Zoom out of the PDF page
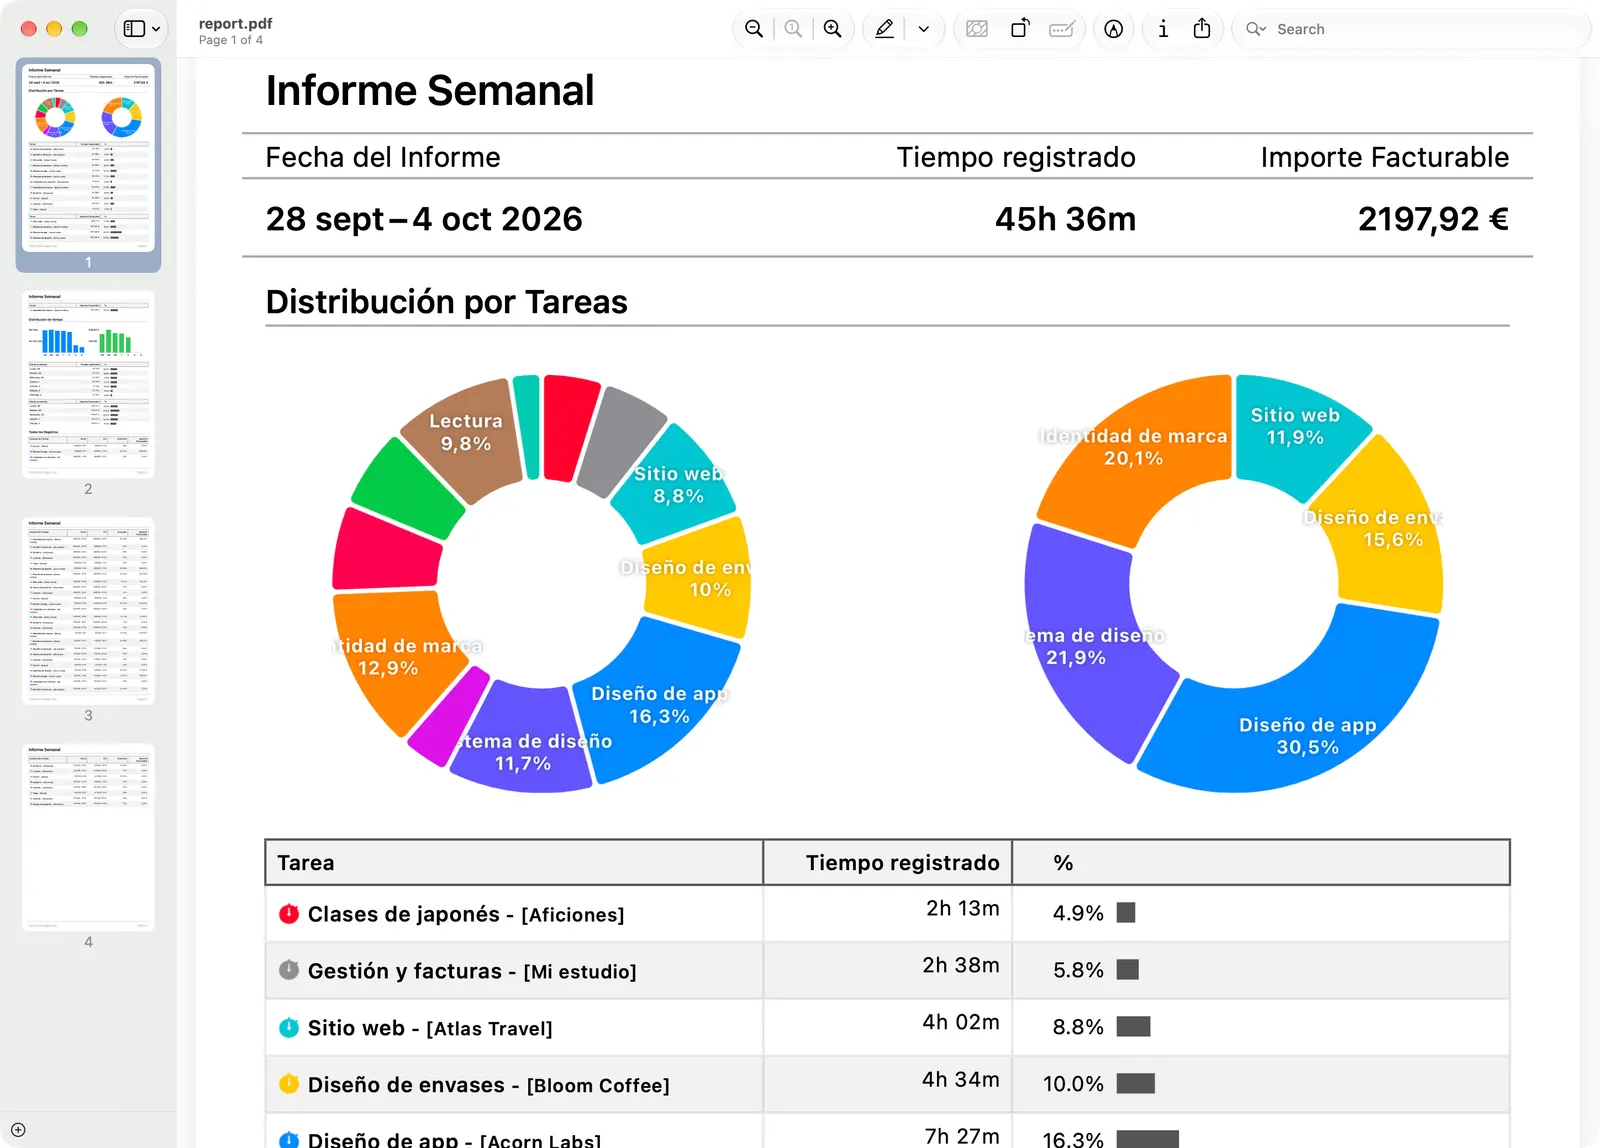The height and width of the screenshot is (1148, 1600). point(754,29)
